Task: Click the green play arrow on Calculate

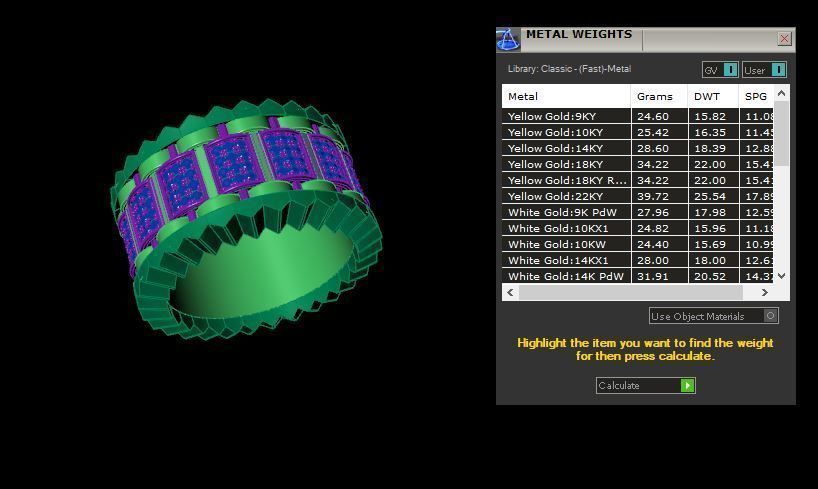Action: coord(688,386)
